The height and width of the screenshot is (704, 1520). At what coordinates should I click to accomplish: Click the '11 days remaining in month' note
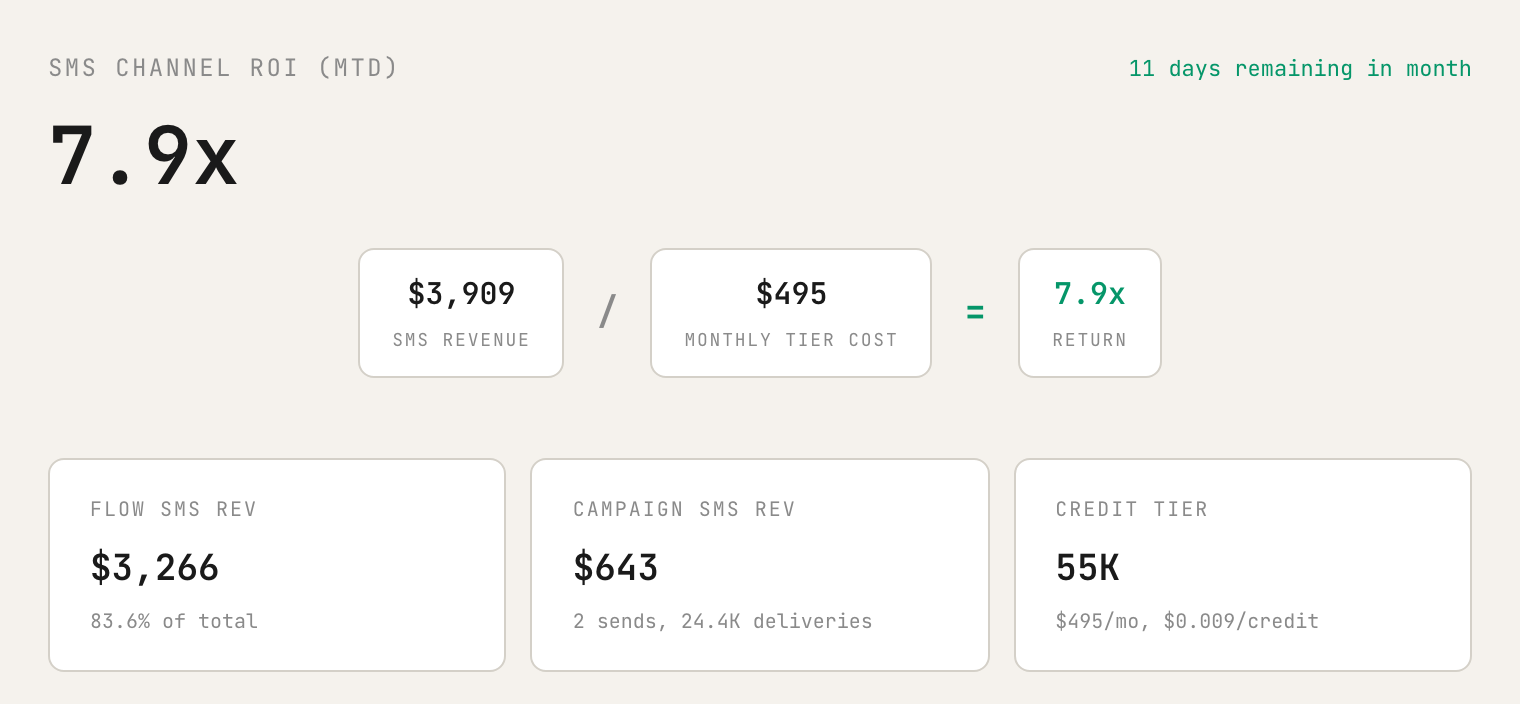point(1300,69)
